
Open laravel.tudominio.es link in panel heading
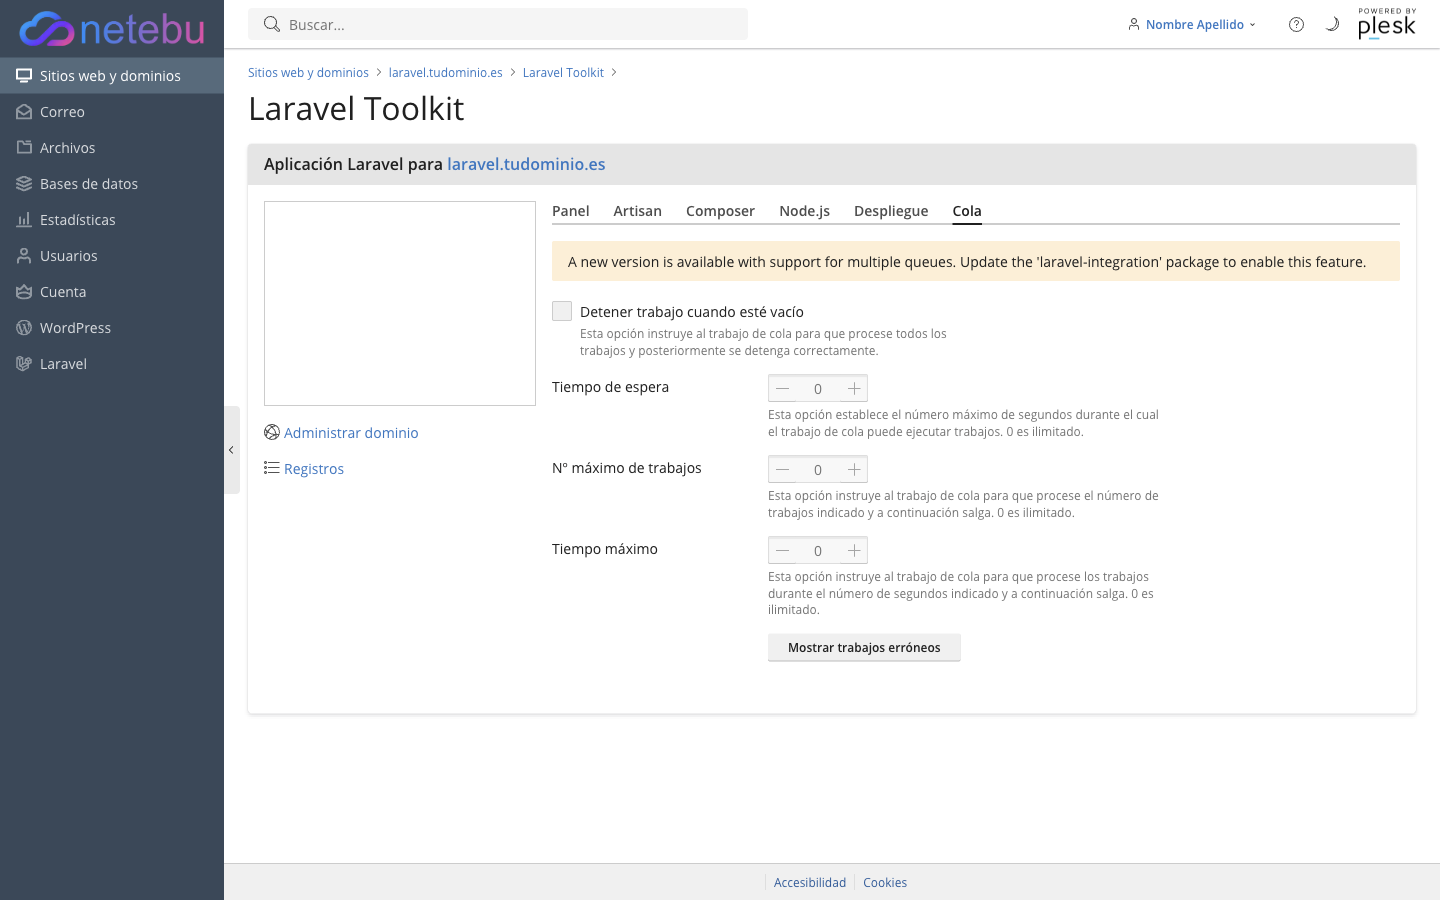526,164
